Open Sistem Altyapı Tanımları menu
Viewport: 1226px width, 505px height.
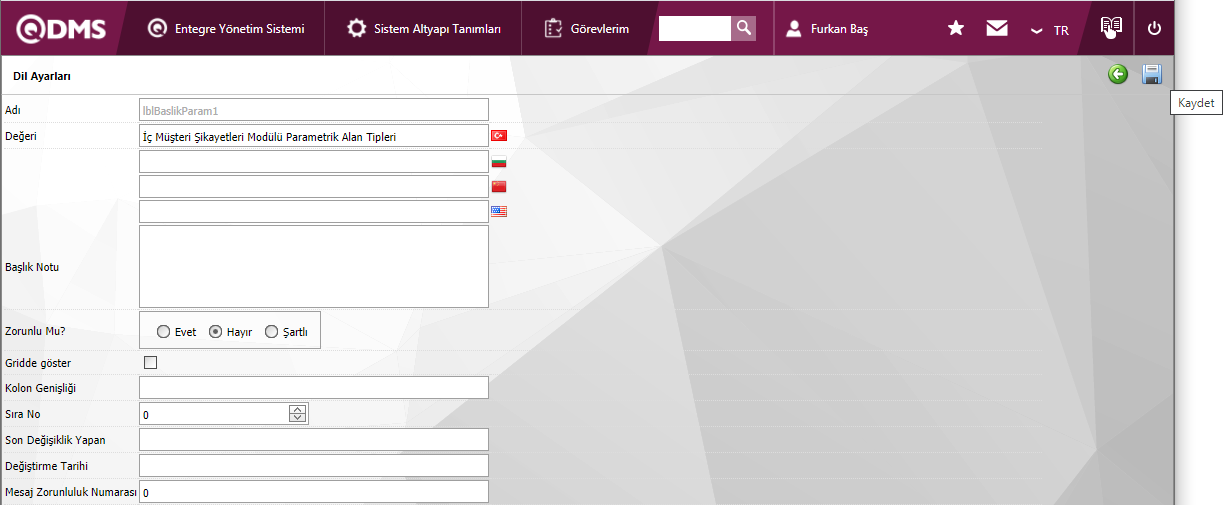tap(424, 29)
